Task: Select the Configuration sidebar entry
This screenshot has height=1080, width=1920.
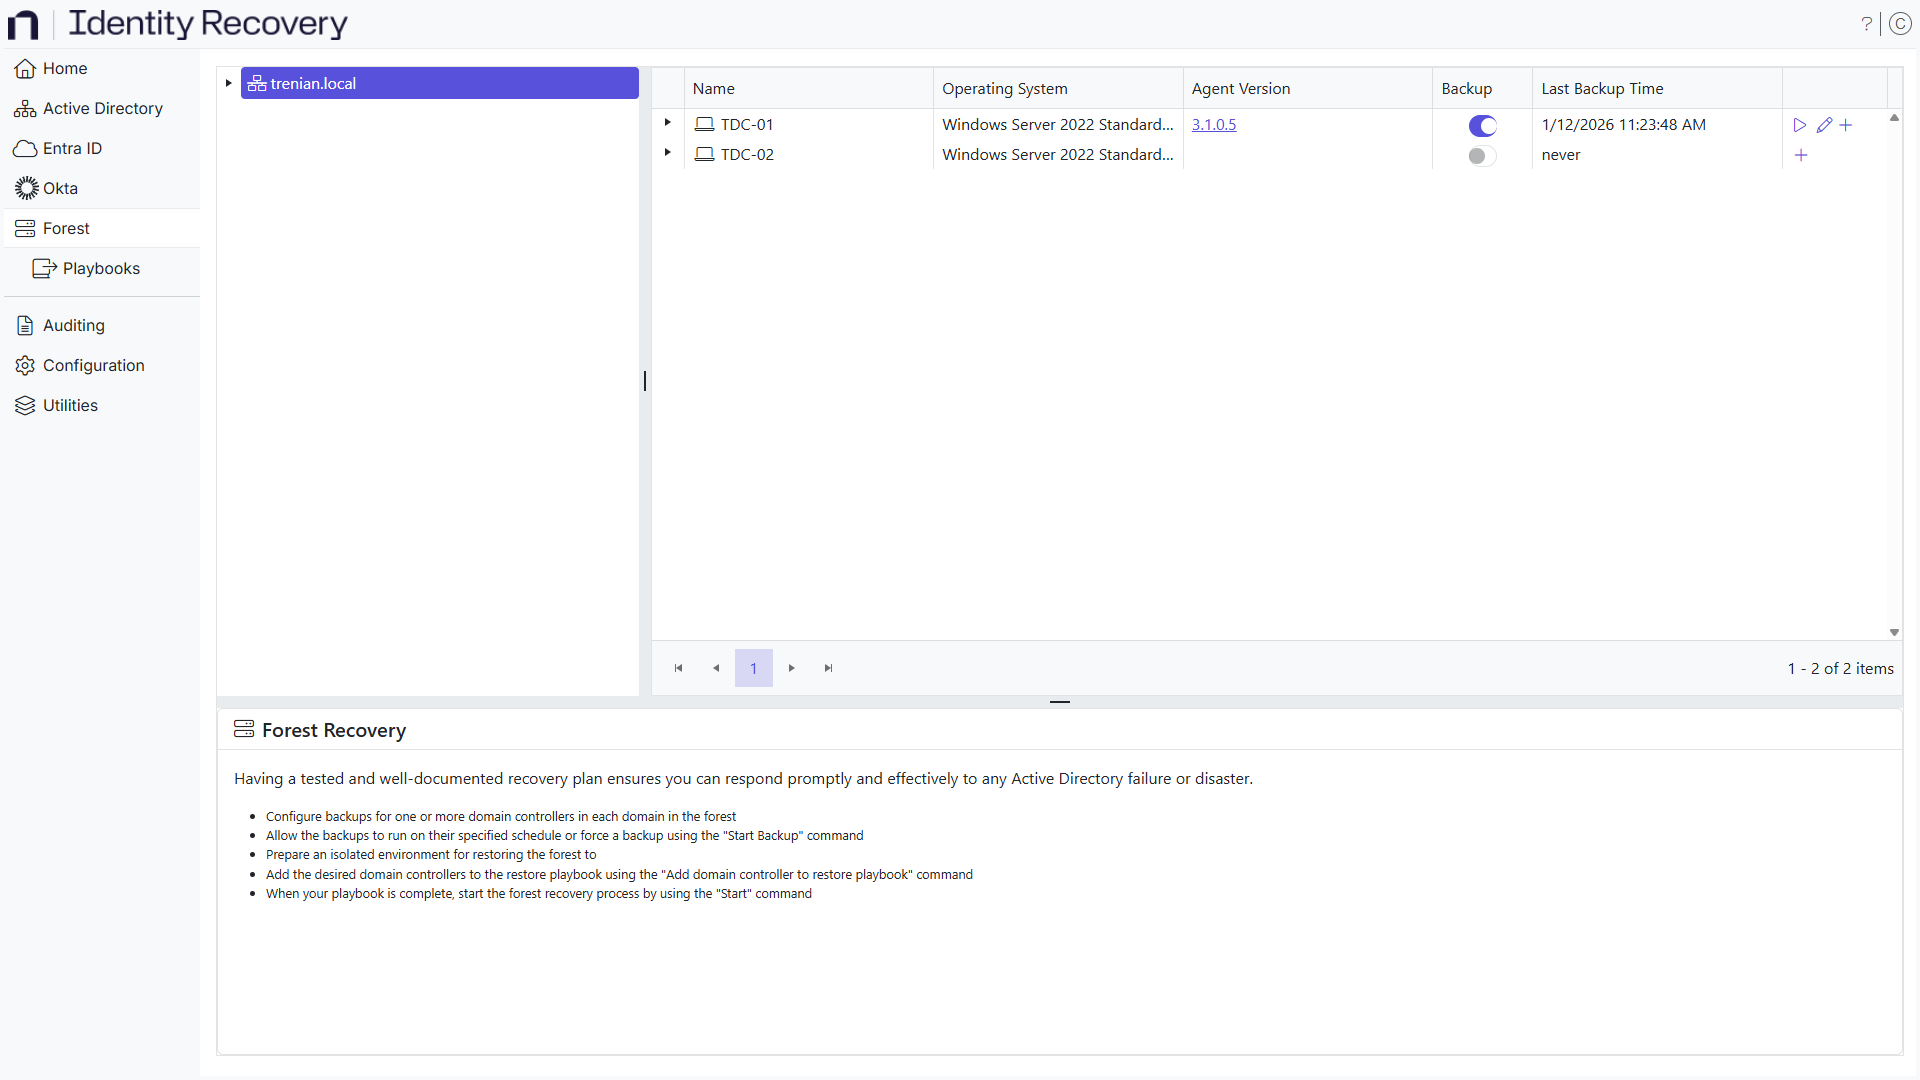Action: 93,365
